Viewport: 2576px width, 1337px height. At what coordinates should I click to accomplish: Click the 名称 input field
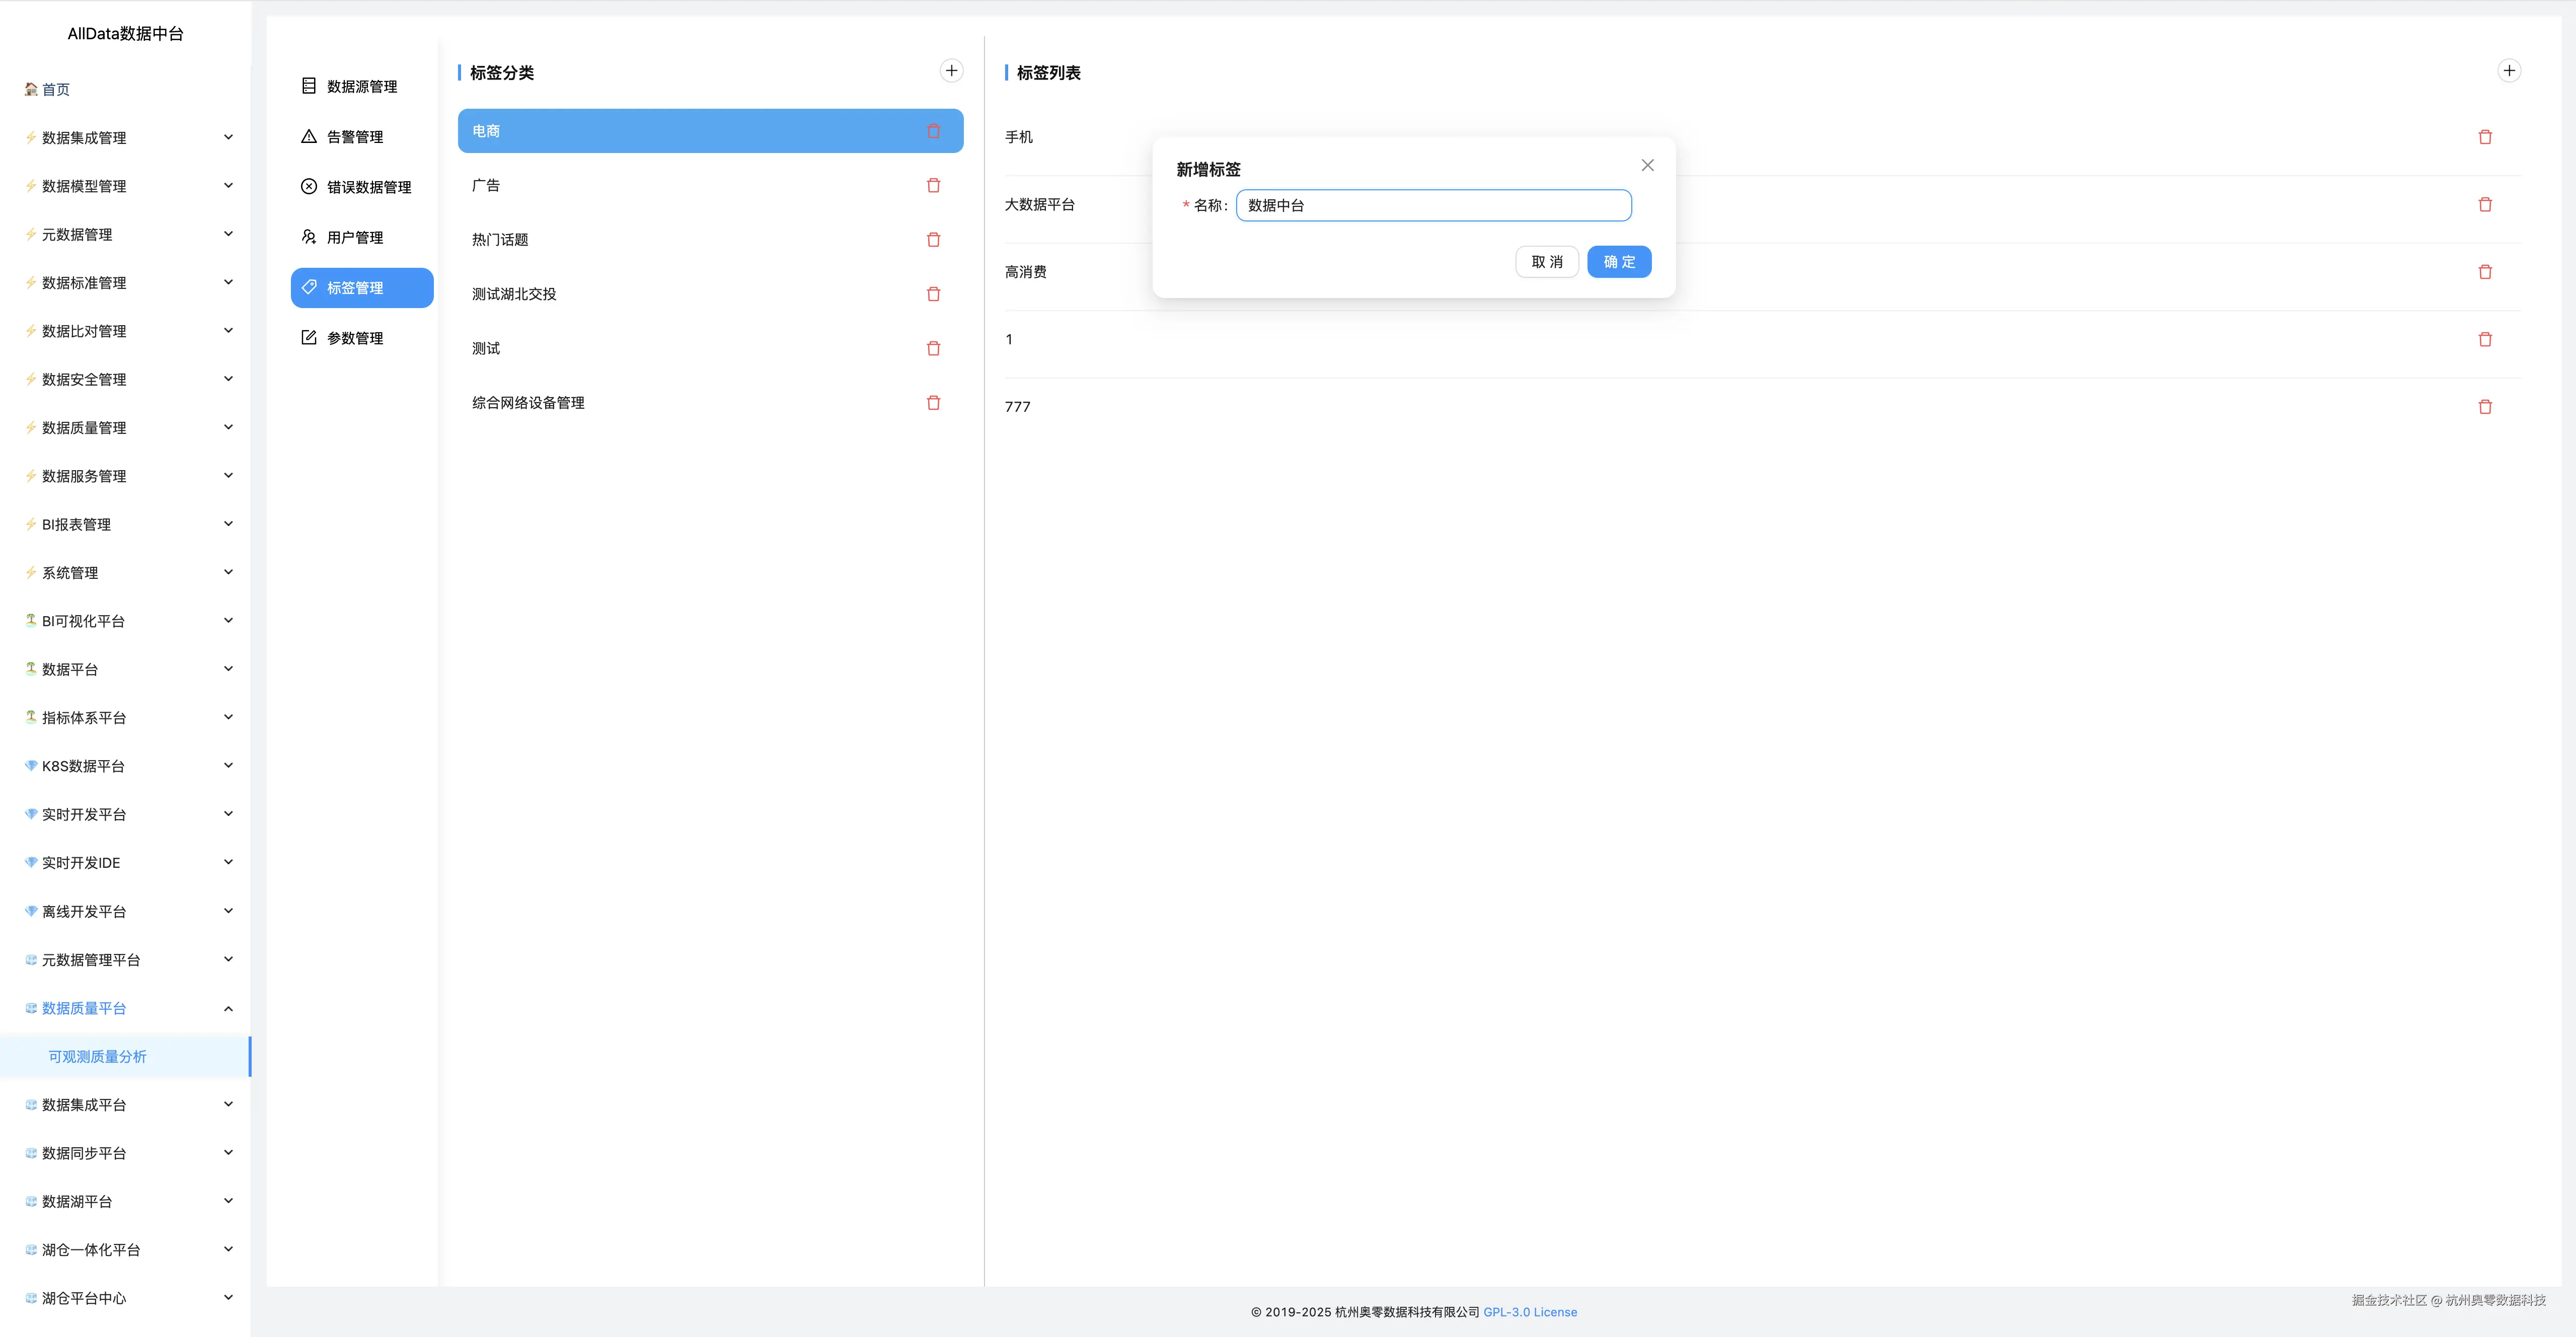(1433, 206)
